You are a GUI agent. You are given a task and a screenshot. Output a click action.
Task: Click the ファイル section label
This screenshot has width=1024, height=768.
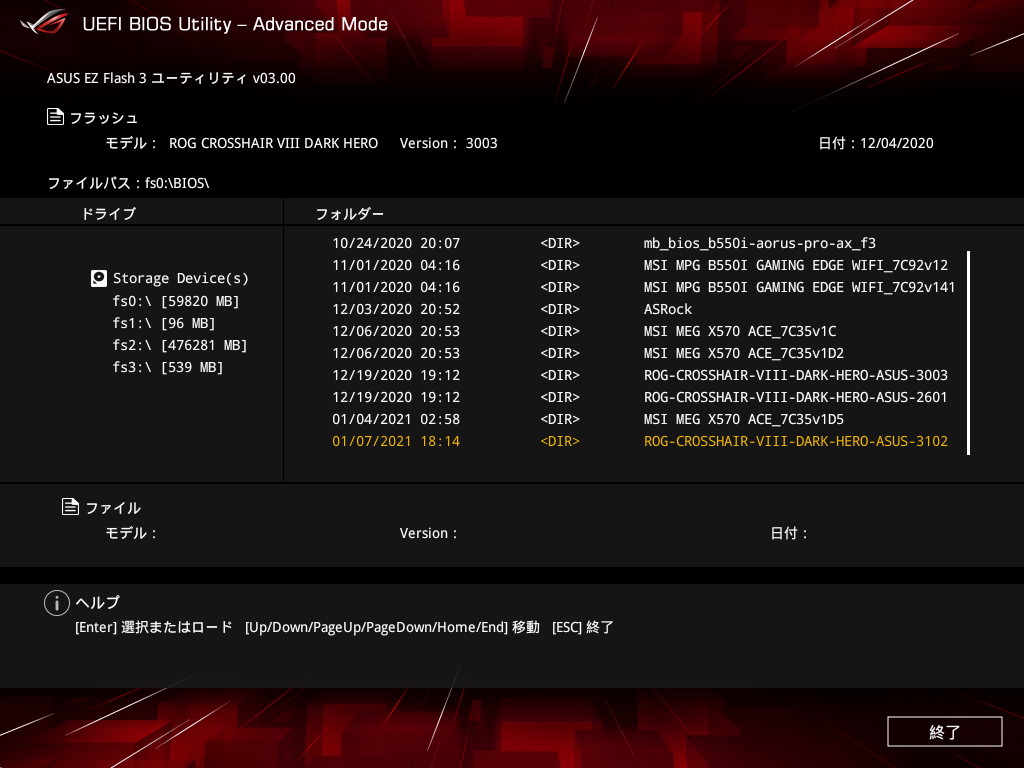pyautogui.click(x=113, y=508)
